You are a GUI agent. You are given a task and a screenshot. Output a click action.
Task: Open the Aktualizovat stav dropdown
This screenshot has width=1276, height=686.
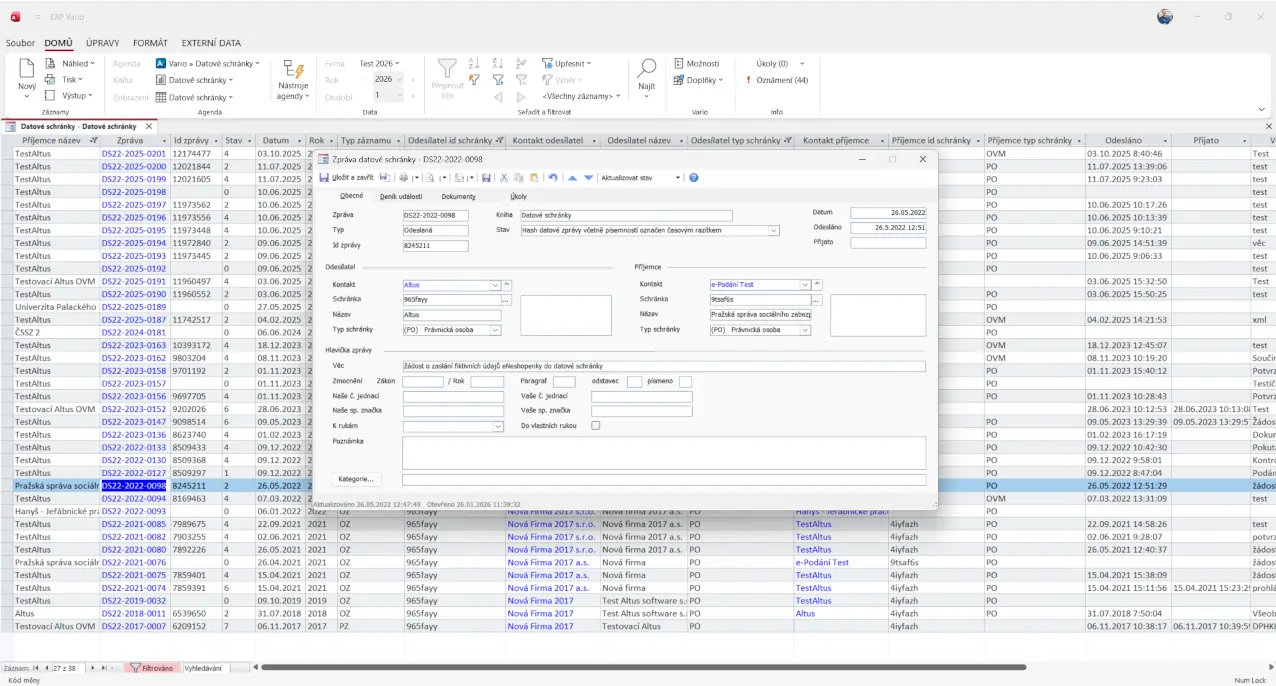(x=677, y=177)
